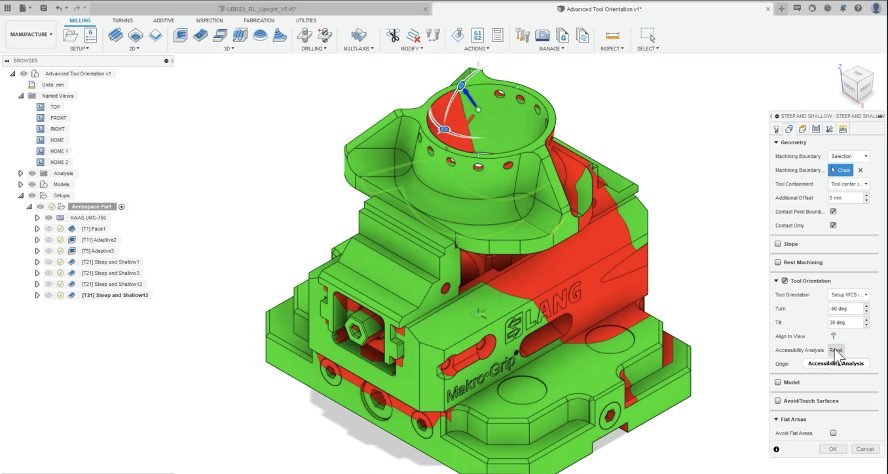Image resolution: width=888 pixels, height=474 pixels.
Task: Expand the Analysis tree node
Action: 21,173
